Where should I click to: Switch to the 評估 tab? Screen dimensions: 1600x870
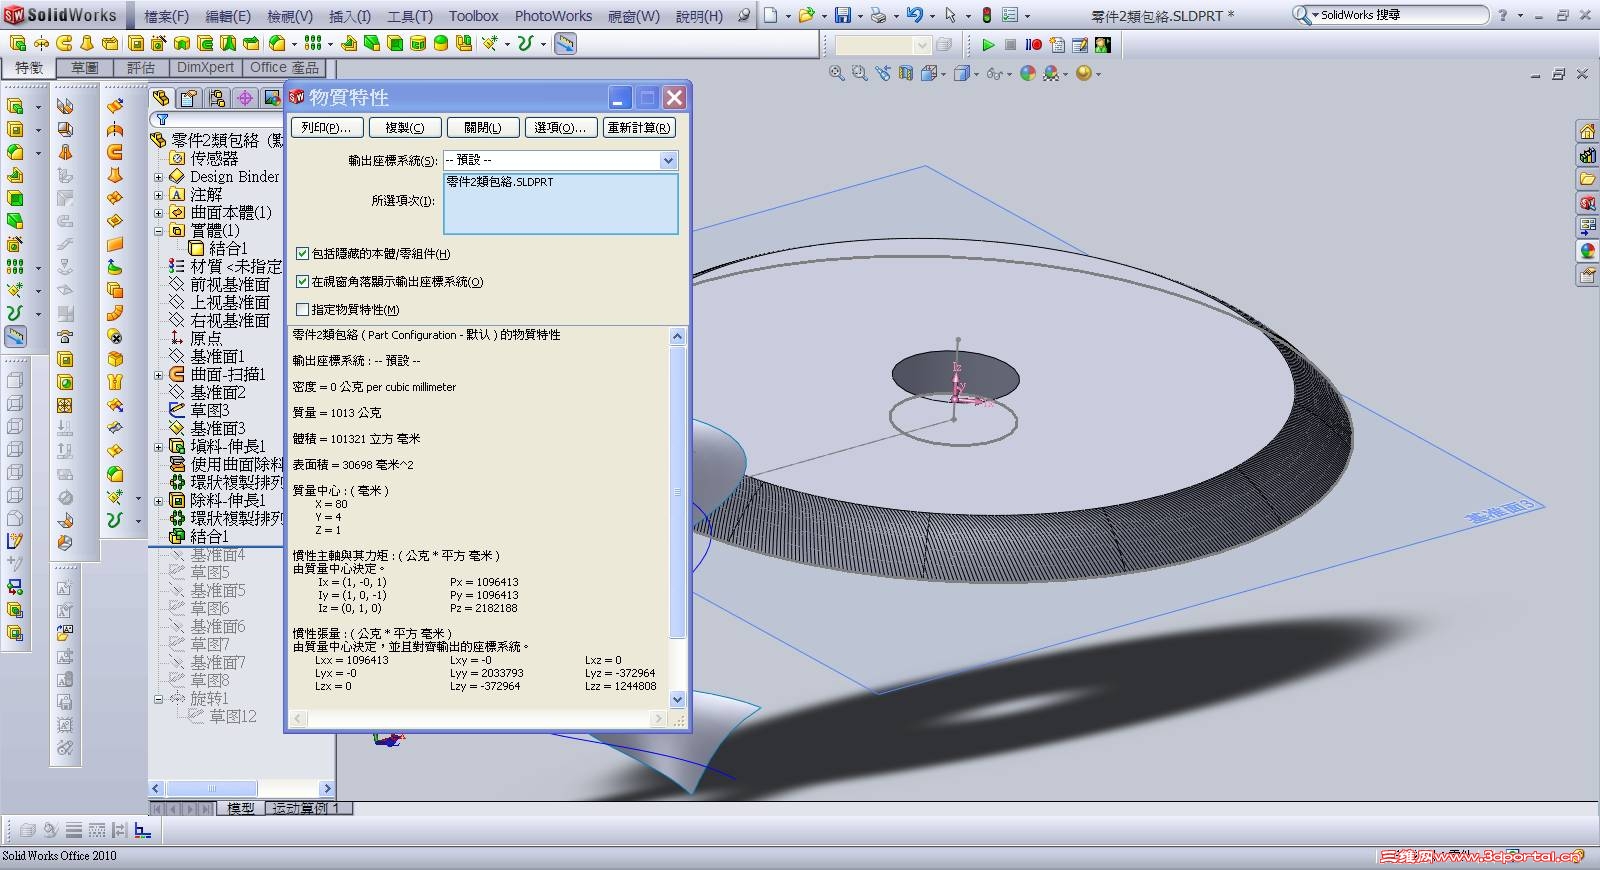[141, 68]
